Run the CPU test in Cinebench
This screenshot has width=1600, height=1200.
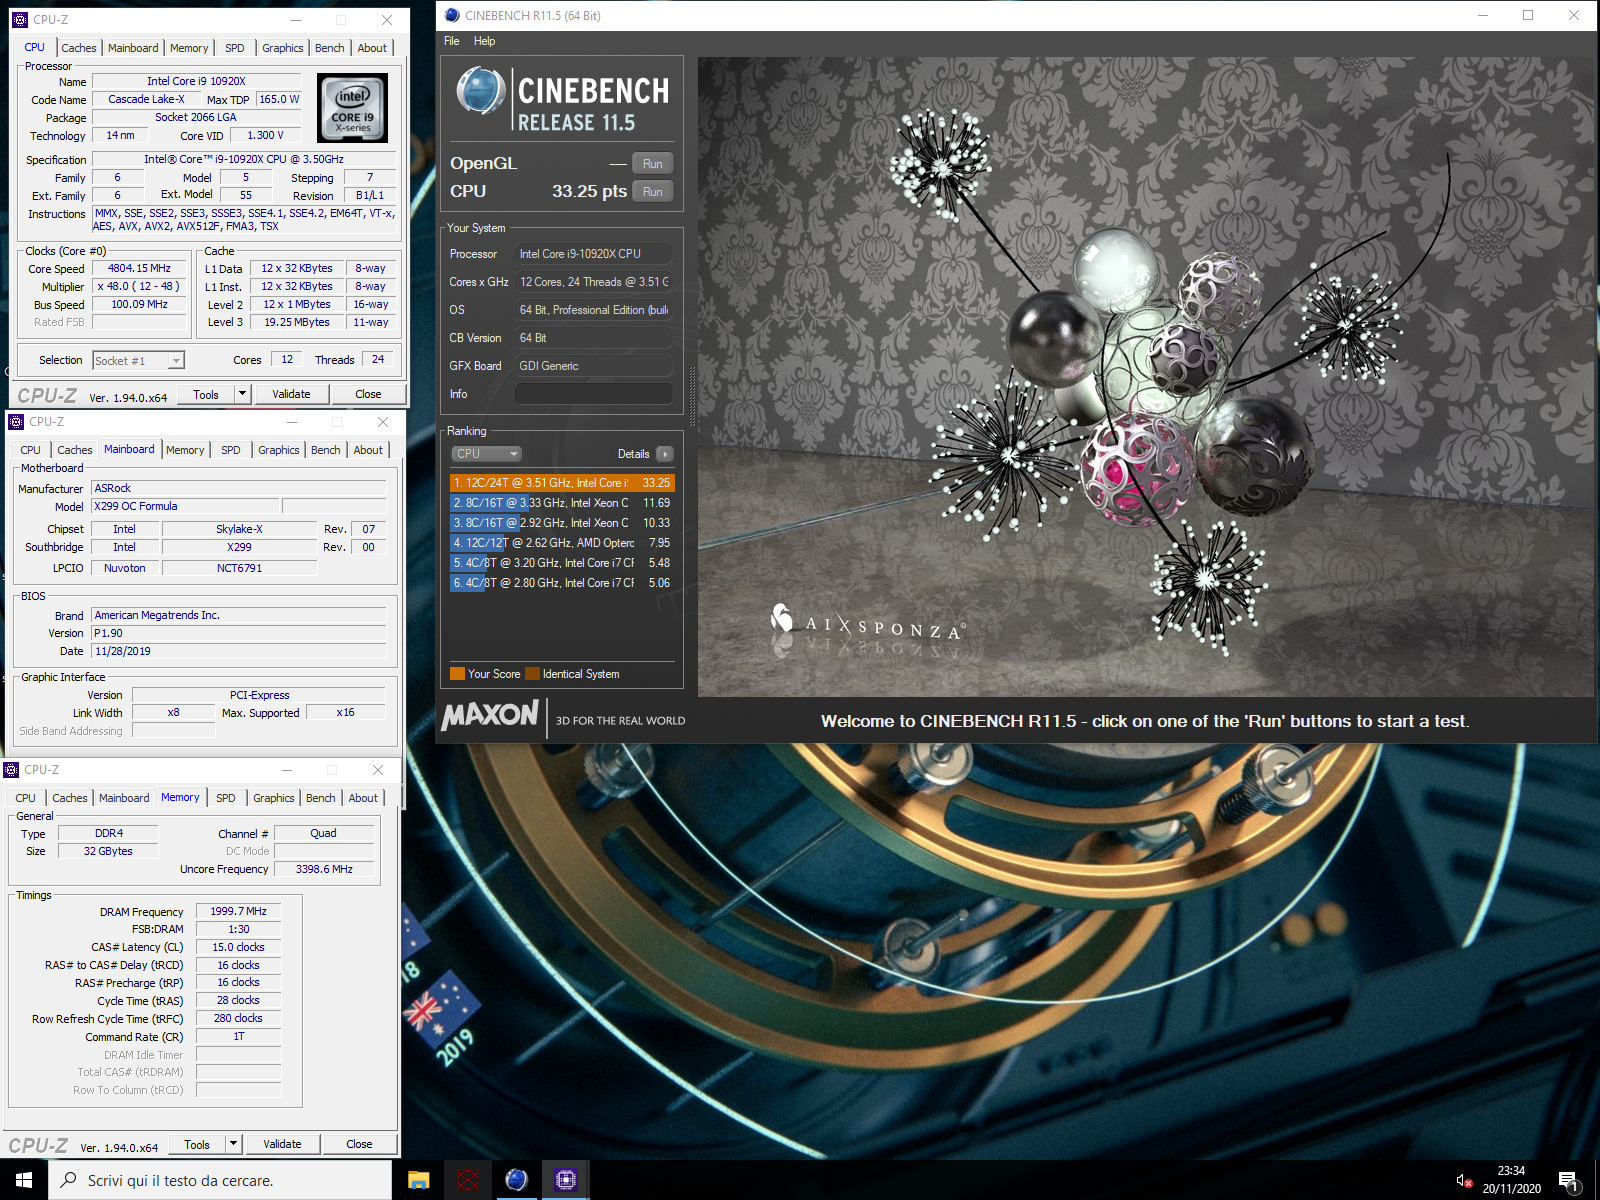(653, 192)
